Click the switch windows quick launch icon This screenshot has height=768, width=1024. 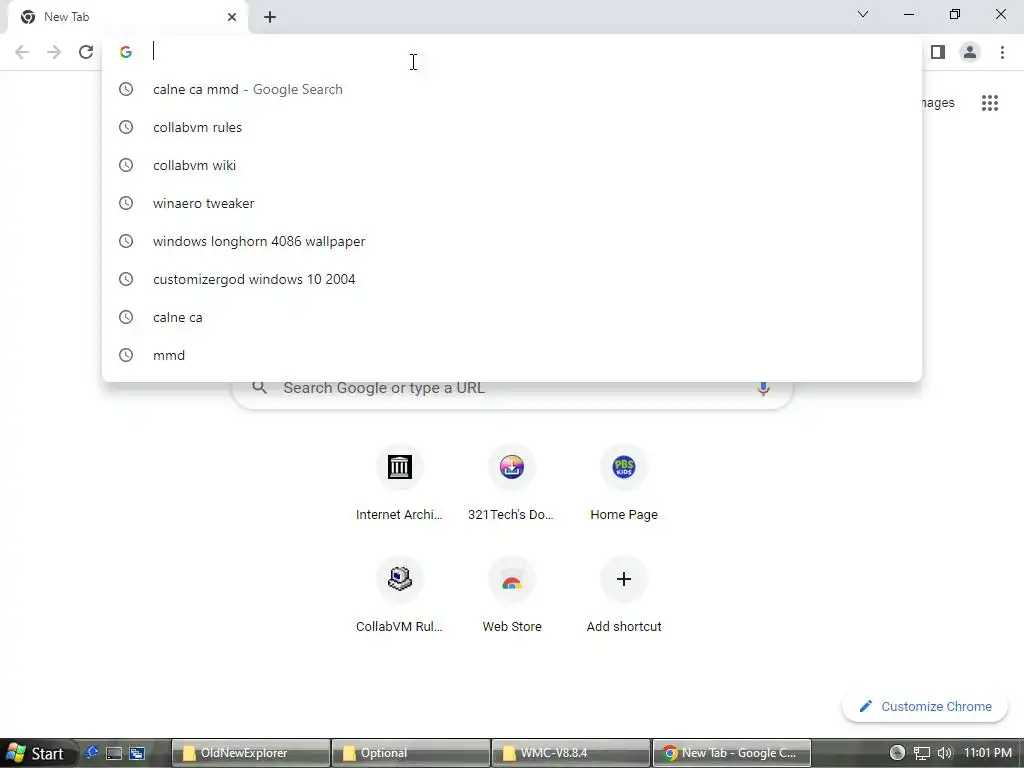pyautogui.click(x=137, y=754)
